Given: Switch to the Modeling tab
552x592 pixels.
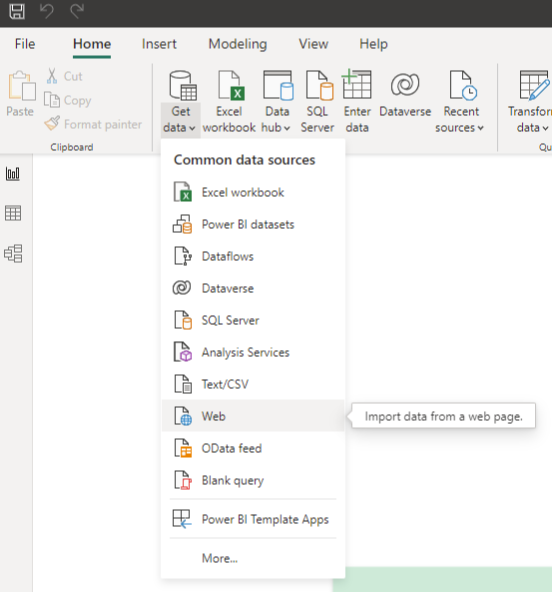Looking at the screenshot, I should (238, 44).
